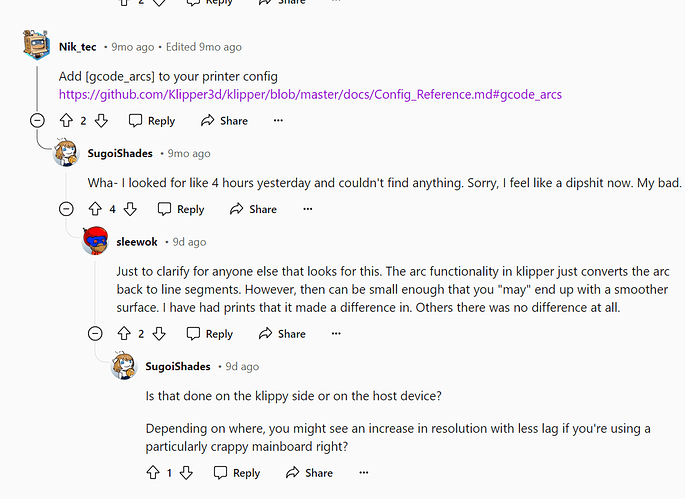
Task: Share sleewok's comment
Action: pyautogui.click(x=282, y=334)
